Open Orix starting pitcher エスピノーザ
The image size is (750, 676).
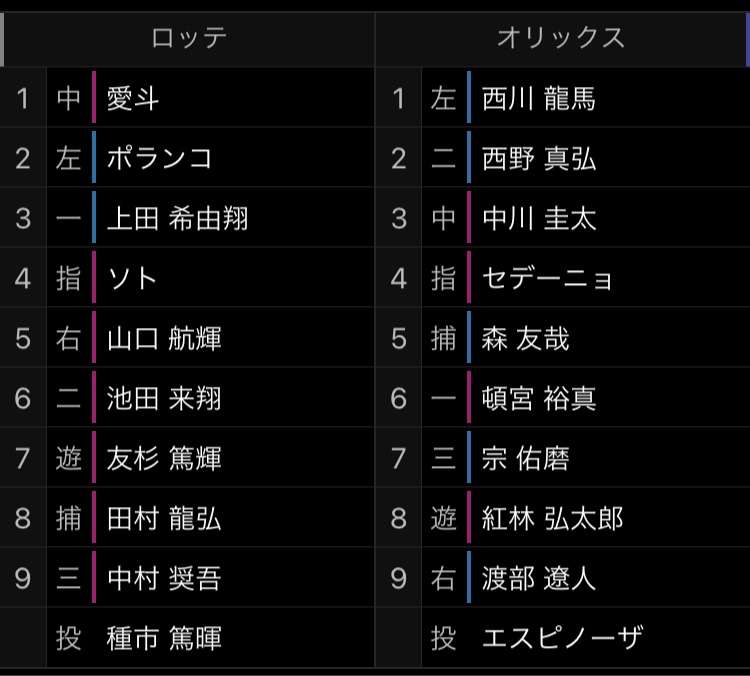pos(562,638)
